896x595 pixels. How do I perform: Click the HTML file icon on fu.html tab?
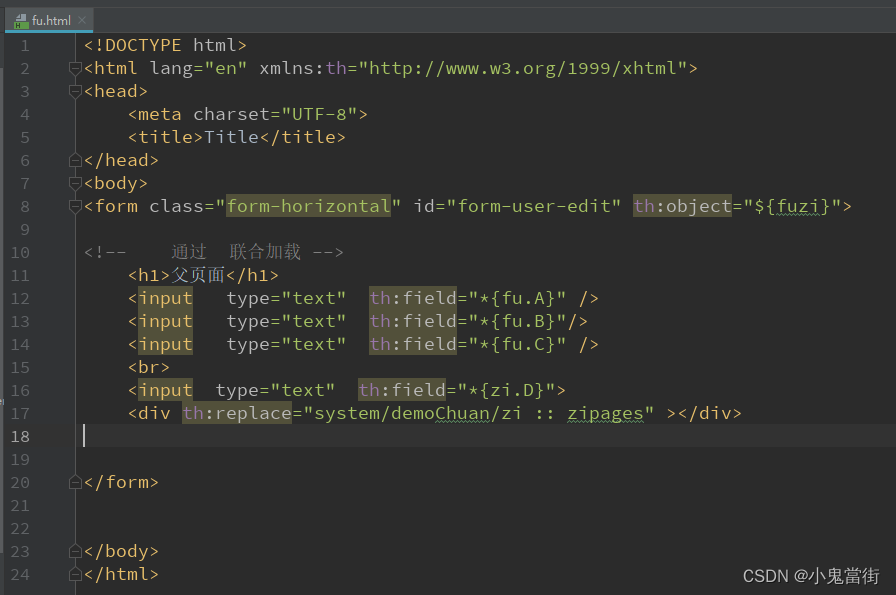point(21,21)
